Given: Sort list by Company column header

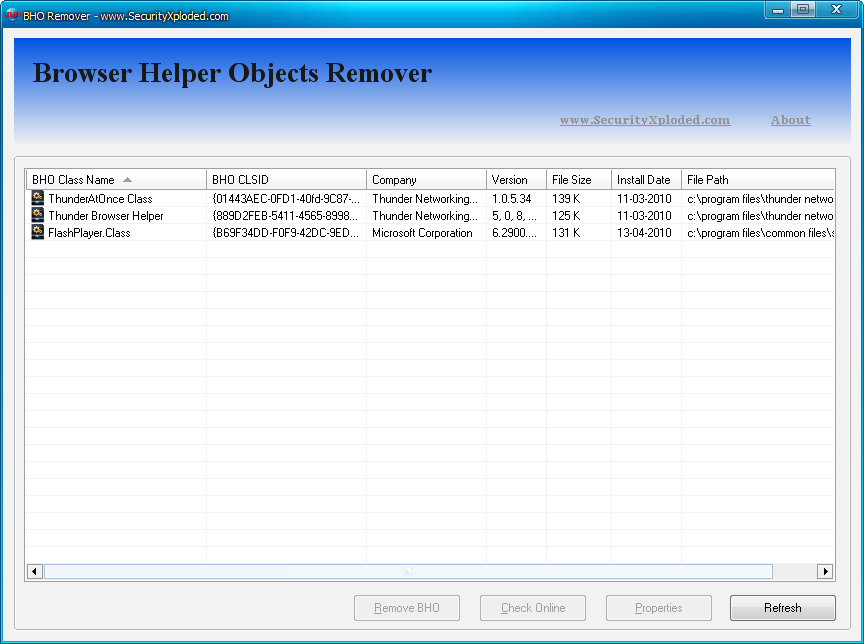Looking at the screenshot, I should pyautogui.click(x=426, y=180).
